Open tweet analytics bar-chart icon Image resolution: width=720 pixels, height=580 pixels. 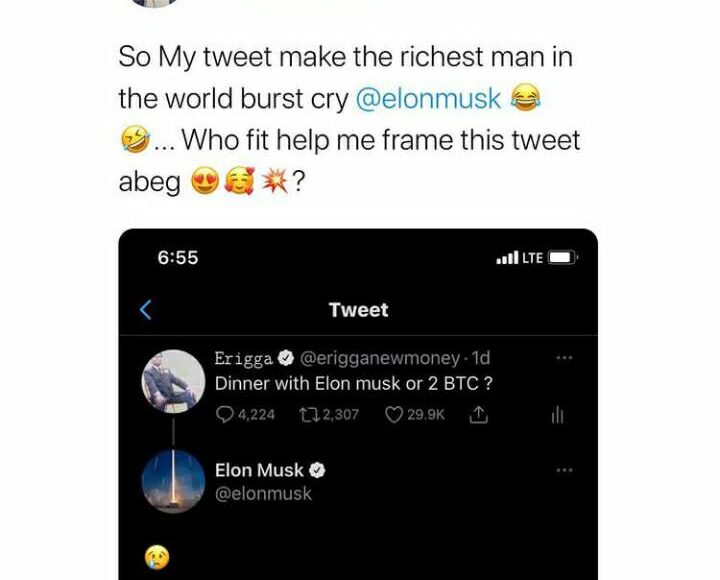[558, 415]
